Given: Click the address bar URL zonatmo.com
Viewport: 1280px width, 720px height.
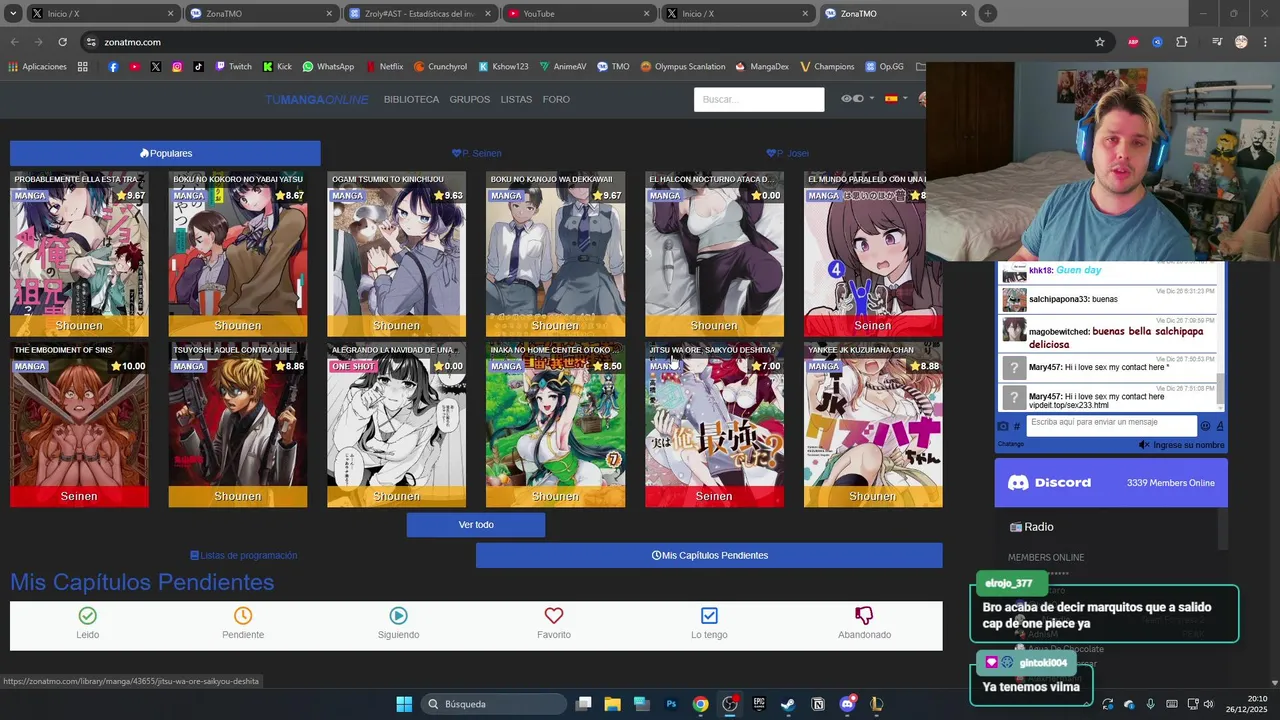Looking at the screenshot, I should pyautogui.click(x=132, y=42).
